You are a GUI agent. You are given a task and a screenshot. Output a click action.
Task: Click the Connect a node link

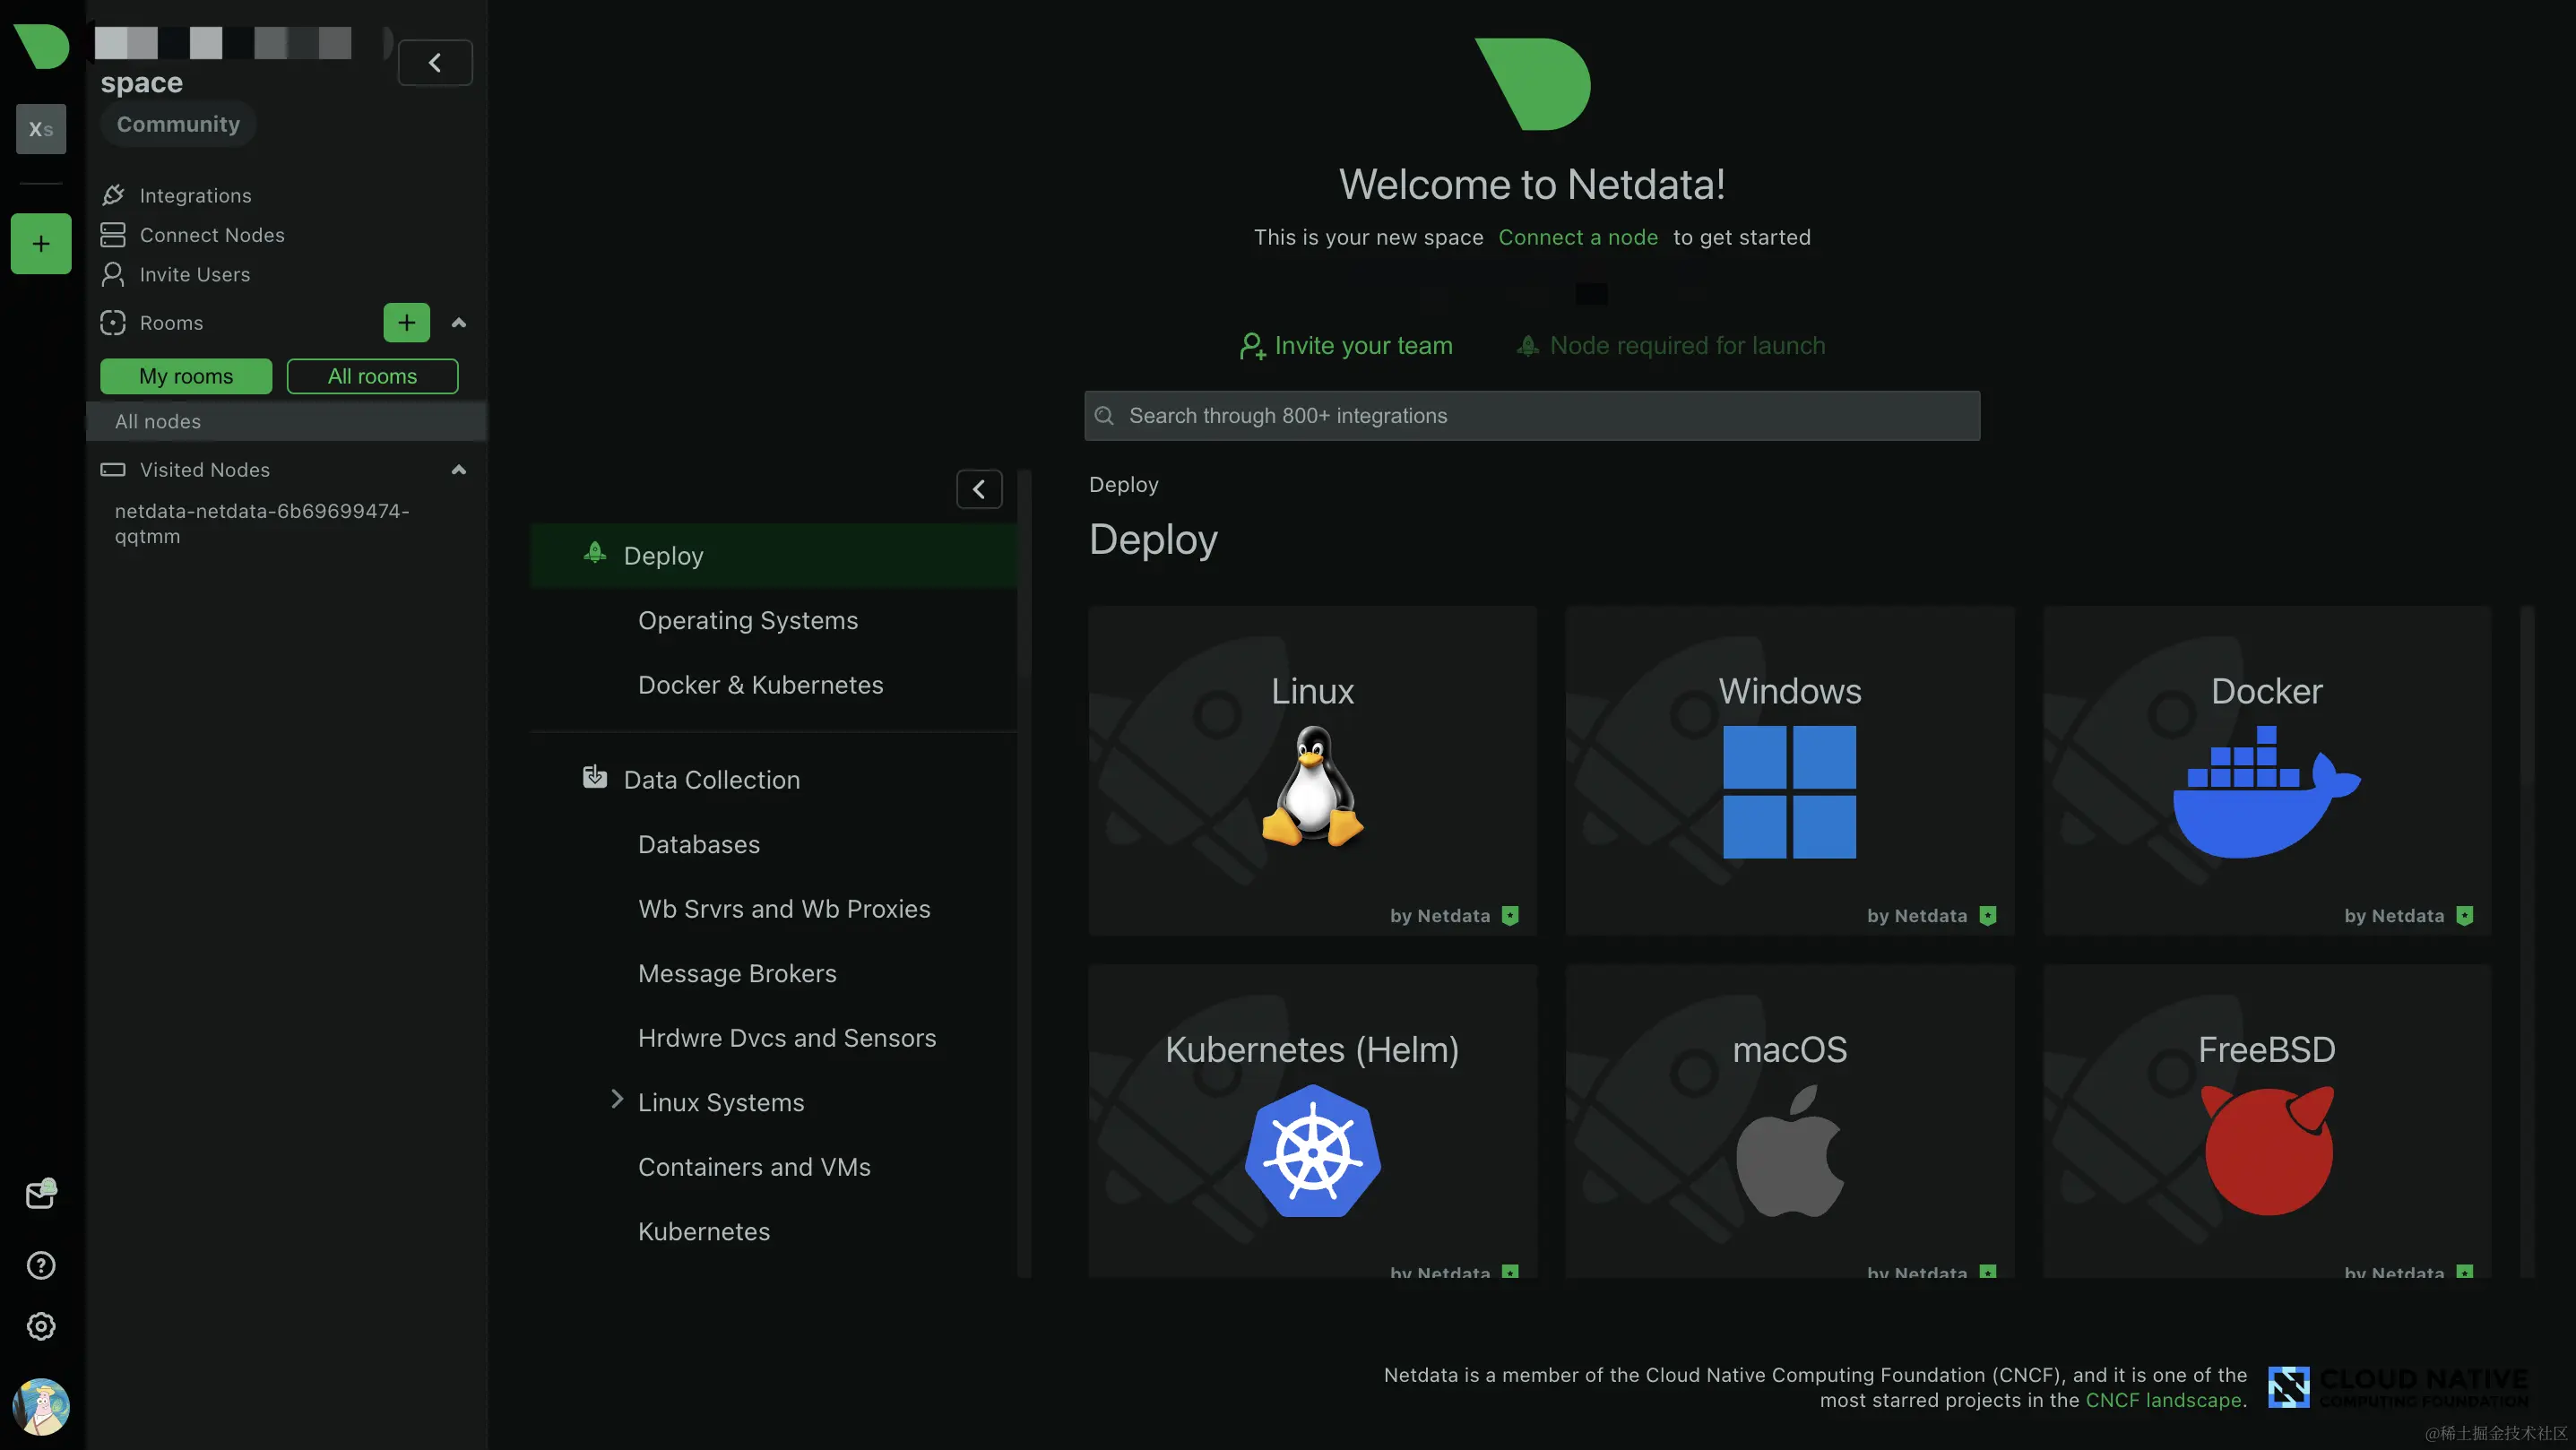tap(1578, 237)
